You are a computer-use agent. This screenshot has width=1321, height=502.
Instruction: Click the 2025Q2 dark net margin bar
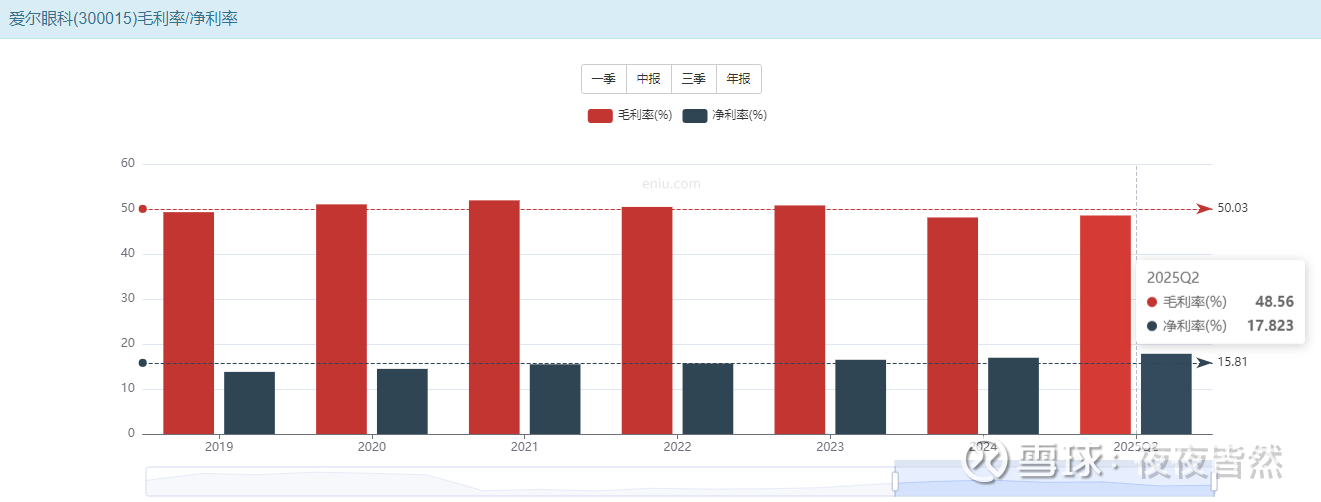coord(1167,394)
